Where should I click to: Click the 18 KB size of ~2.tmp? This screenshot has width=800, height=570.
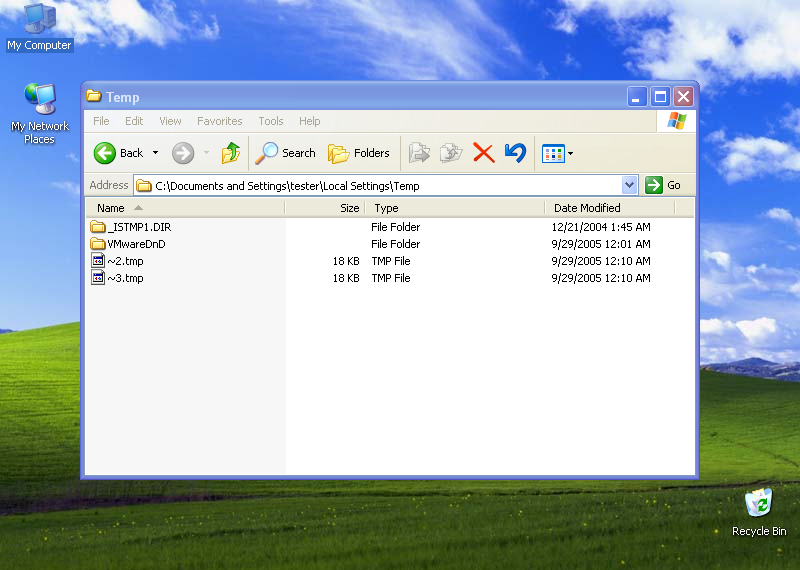tap(346, 261)
